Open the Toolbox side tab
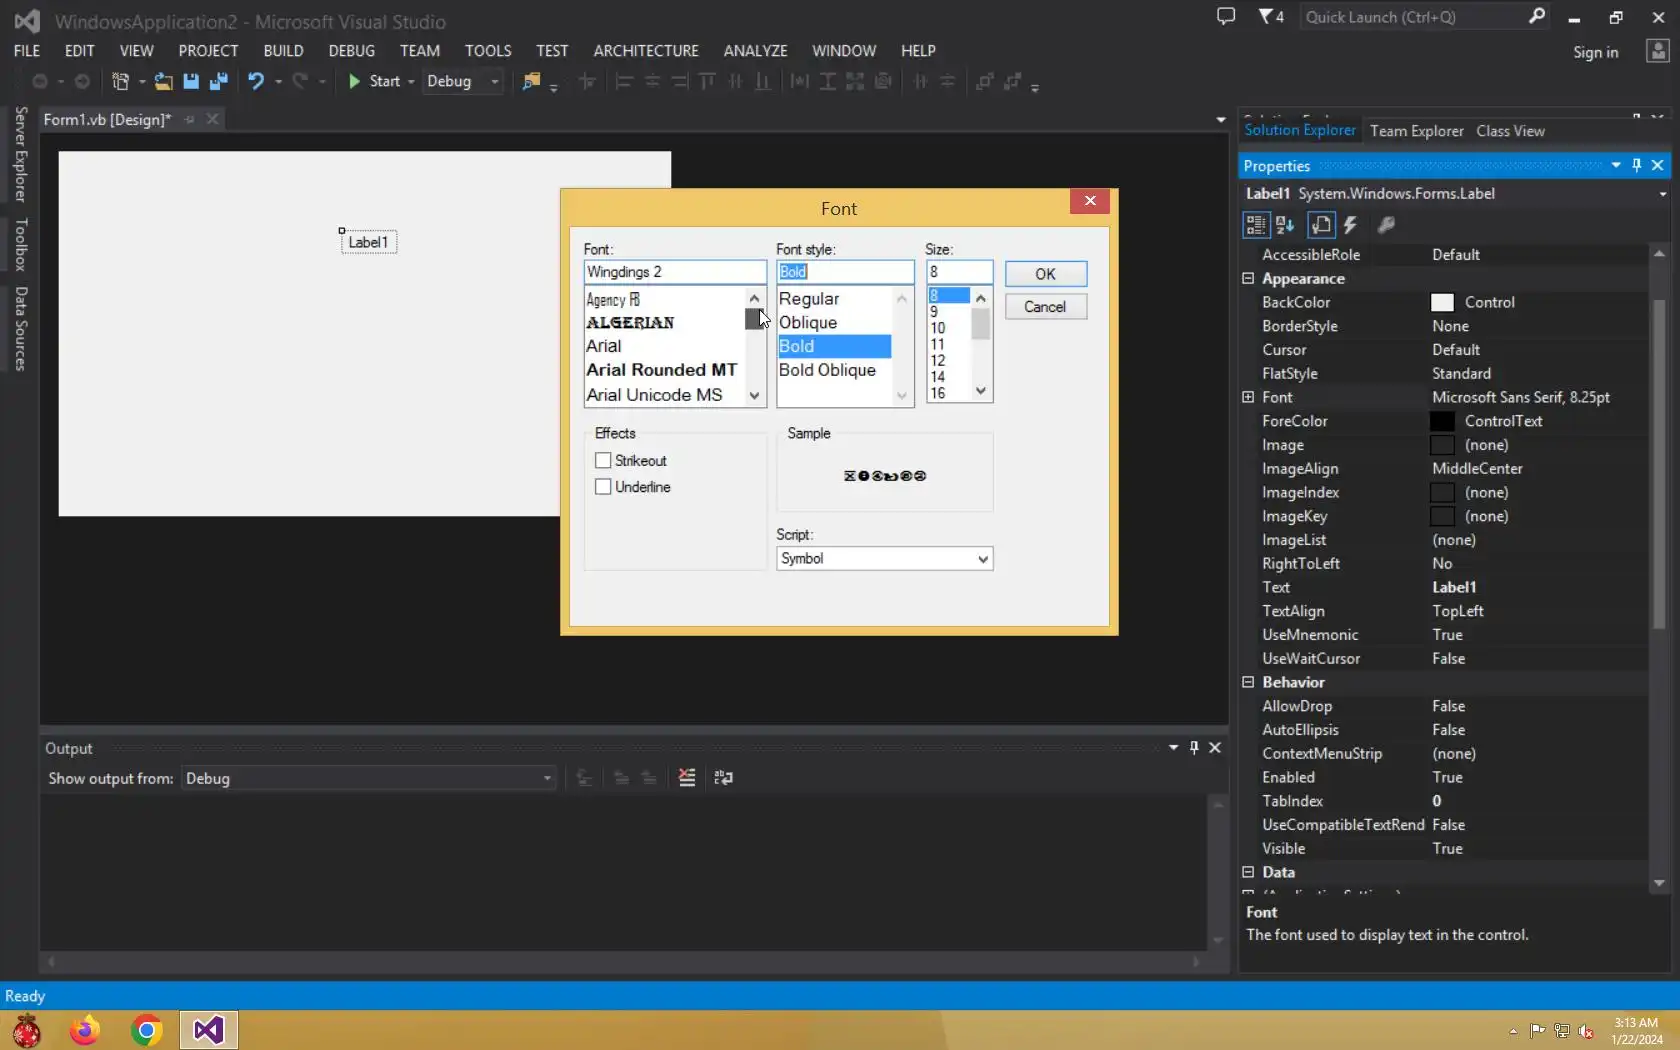 tap(20, 244)
